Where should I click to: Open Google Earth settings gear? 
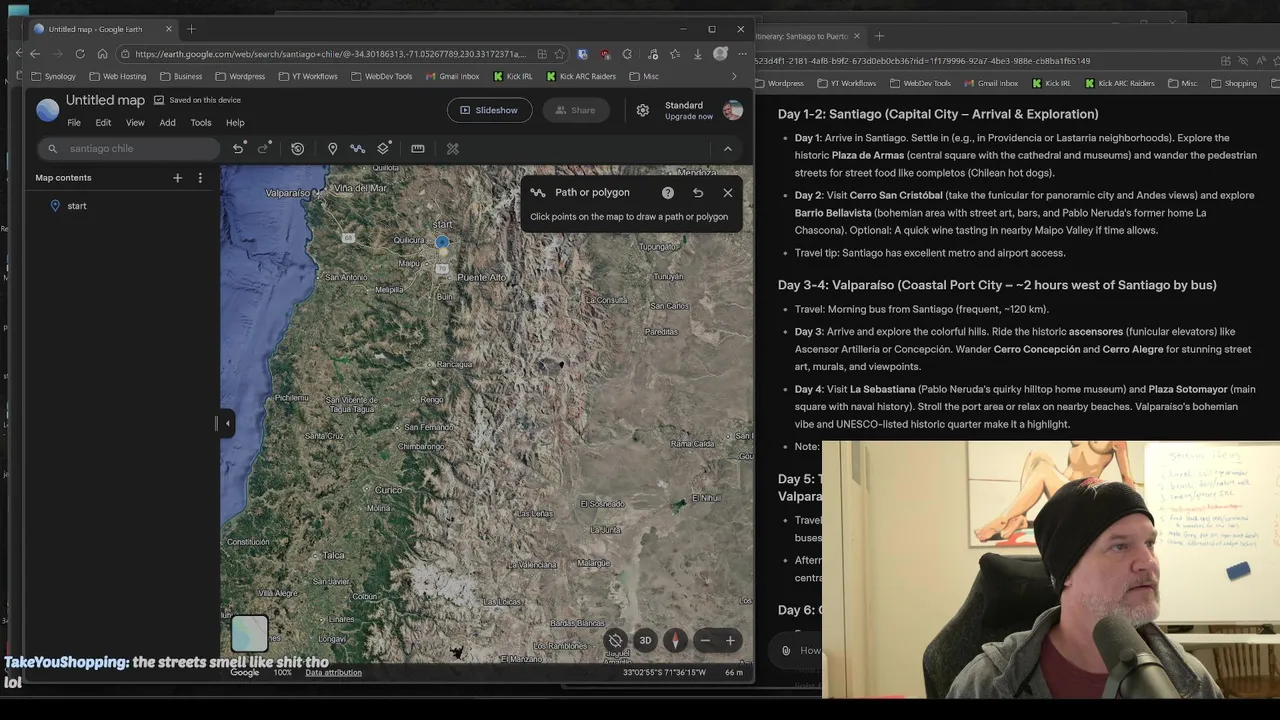click(643, 110)
